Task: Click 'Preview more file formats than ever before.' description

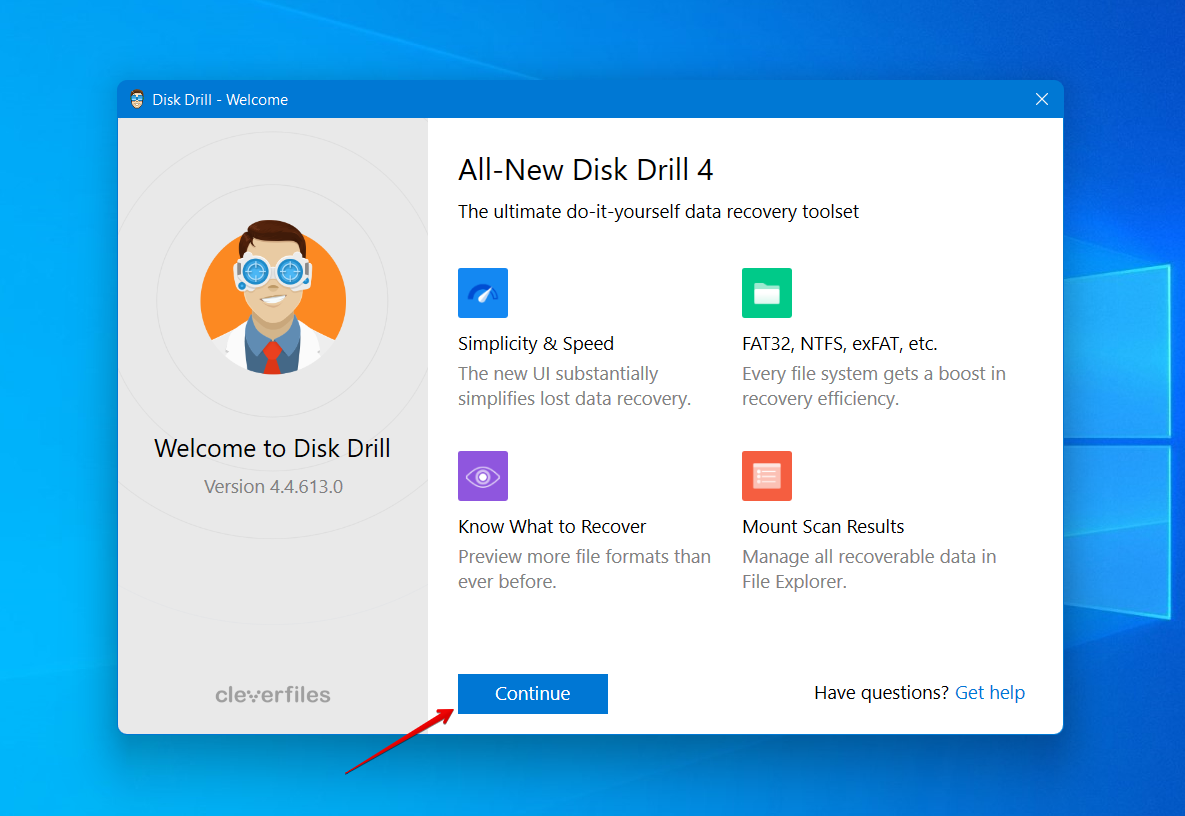Action: click(x=584, y=569)
